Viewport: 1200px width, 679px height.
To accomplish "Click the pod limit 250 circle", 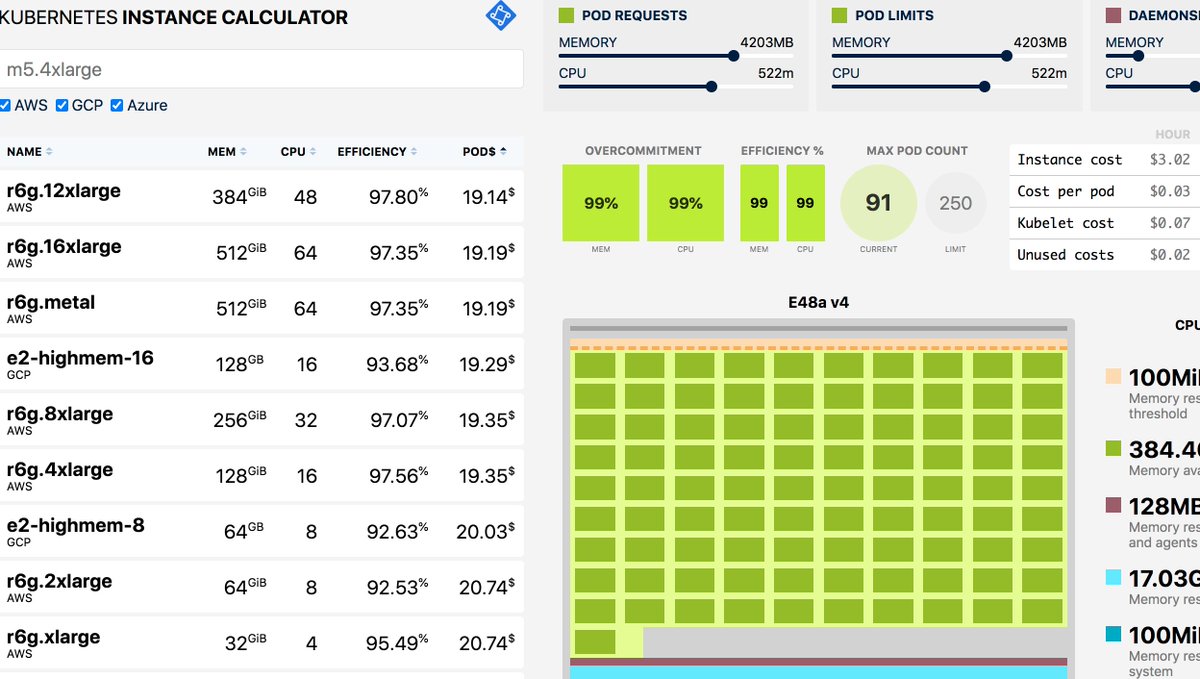I will coord(955,203).
